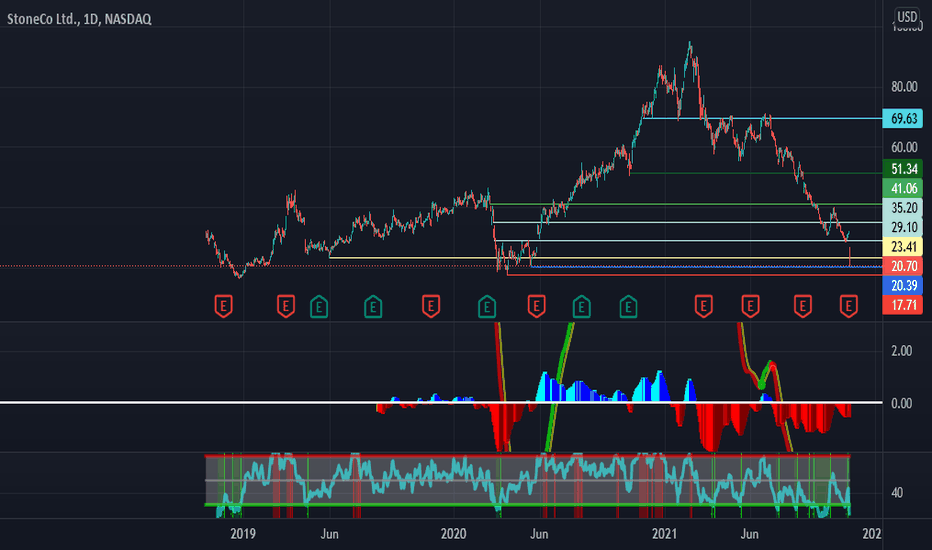Image resolution: width=932 pixels, height=550 pixels.
Task: Click the blue 20.39 price label
Action: pyautogui.click(x=903, y=285)
